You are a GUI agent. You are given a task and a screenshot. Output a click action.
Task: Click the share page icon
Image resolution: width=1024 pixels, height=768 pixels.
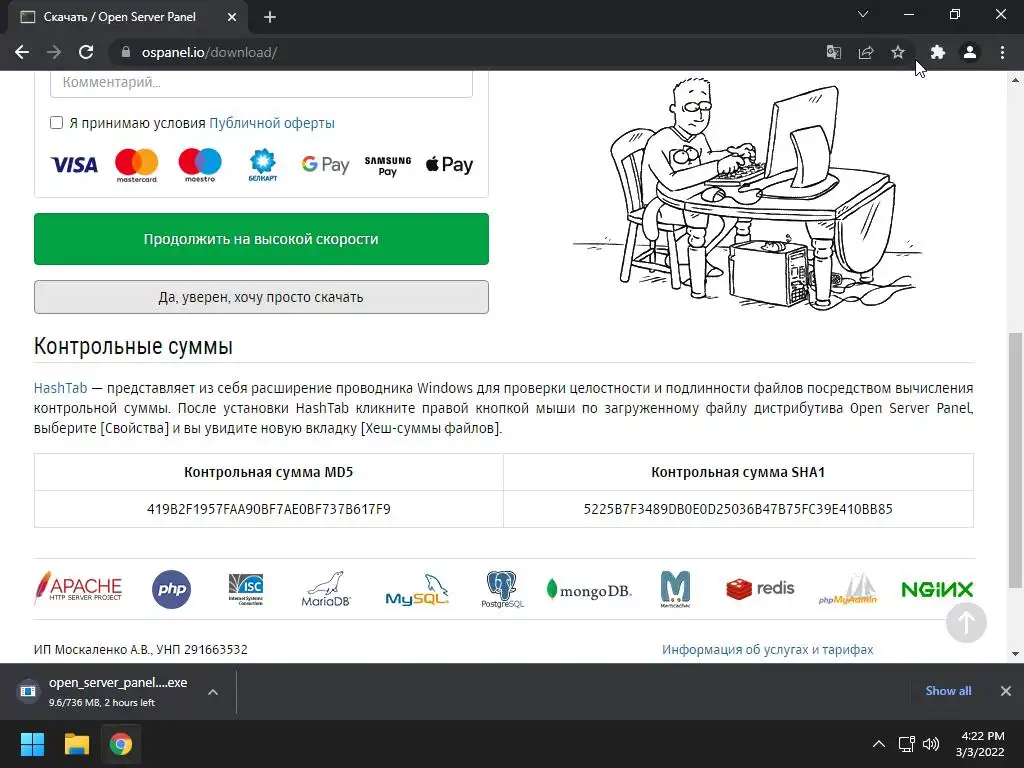866,52
